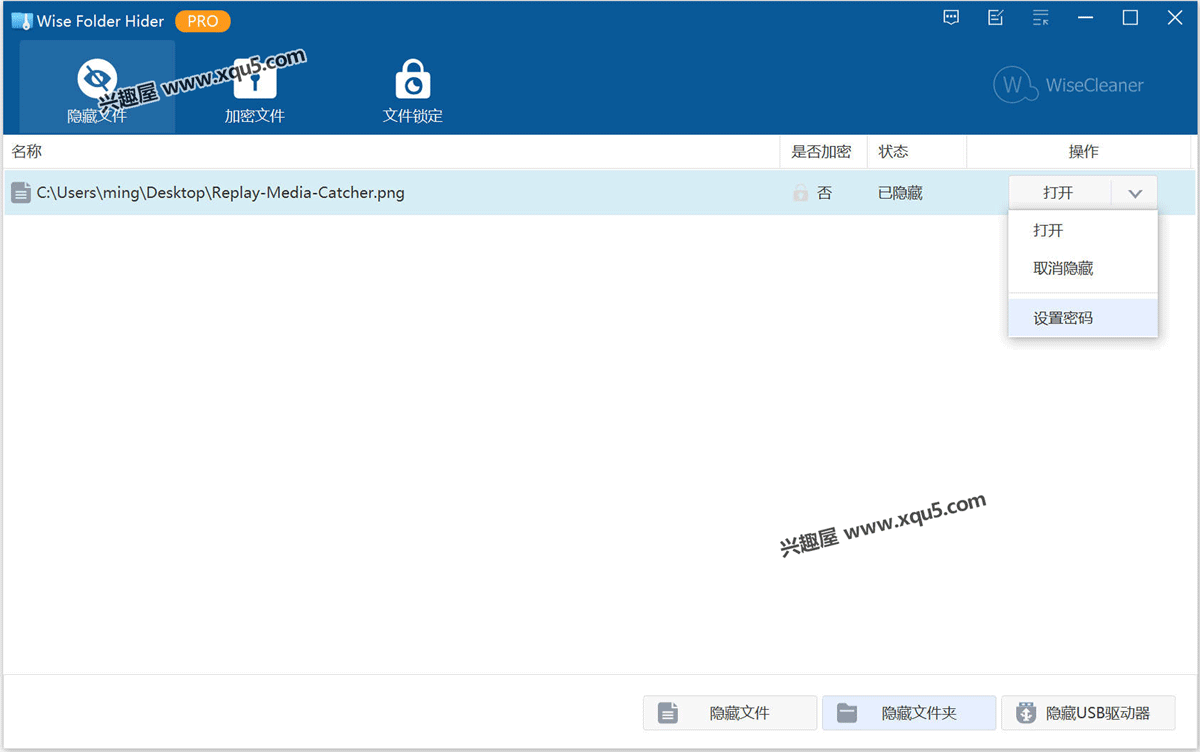This screenshot has height=752, width=1200.
Task: Open the feedback chat icon in title bar
Action: [951, 18]
